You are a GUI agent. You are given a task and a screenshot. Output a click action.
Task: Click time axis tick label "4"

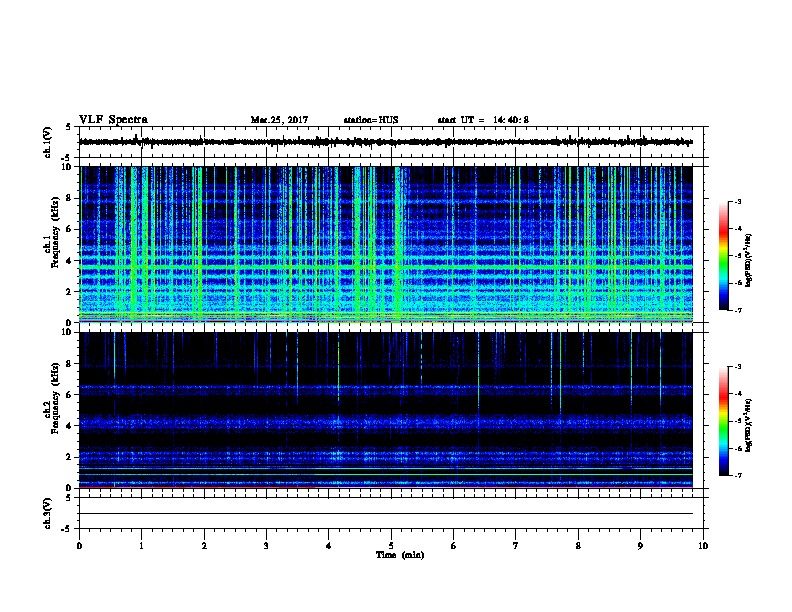[329, 546]
